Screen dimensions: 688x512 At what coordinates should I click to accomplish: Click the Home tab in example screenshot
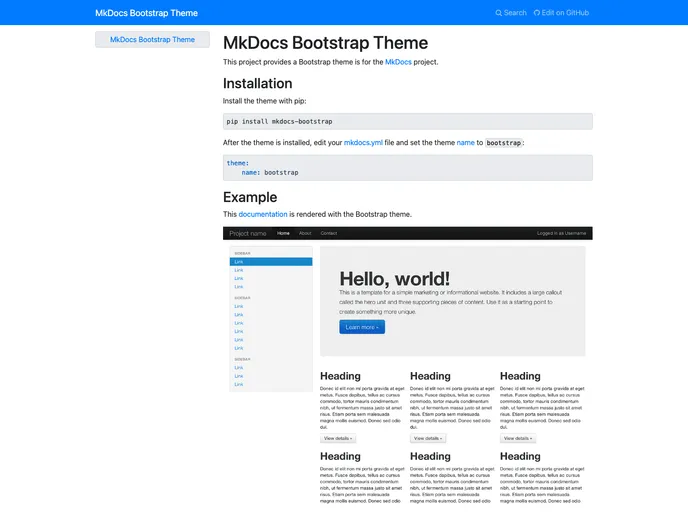283,233
